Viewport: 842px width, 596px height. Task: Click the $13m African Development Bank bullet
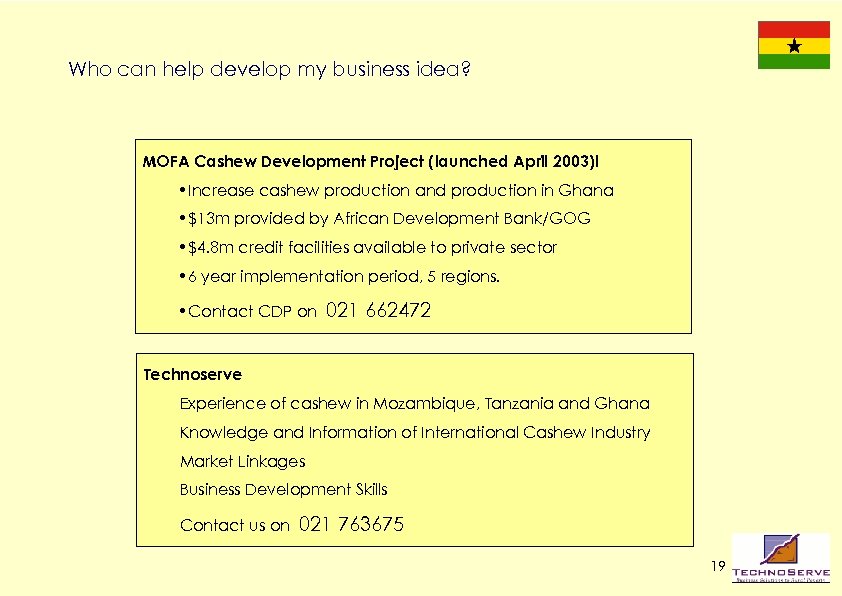[x=382, y=218]
